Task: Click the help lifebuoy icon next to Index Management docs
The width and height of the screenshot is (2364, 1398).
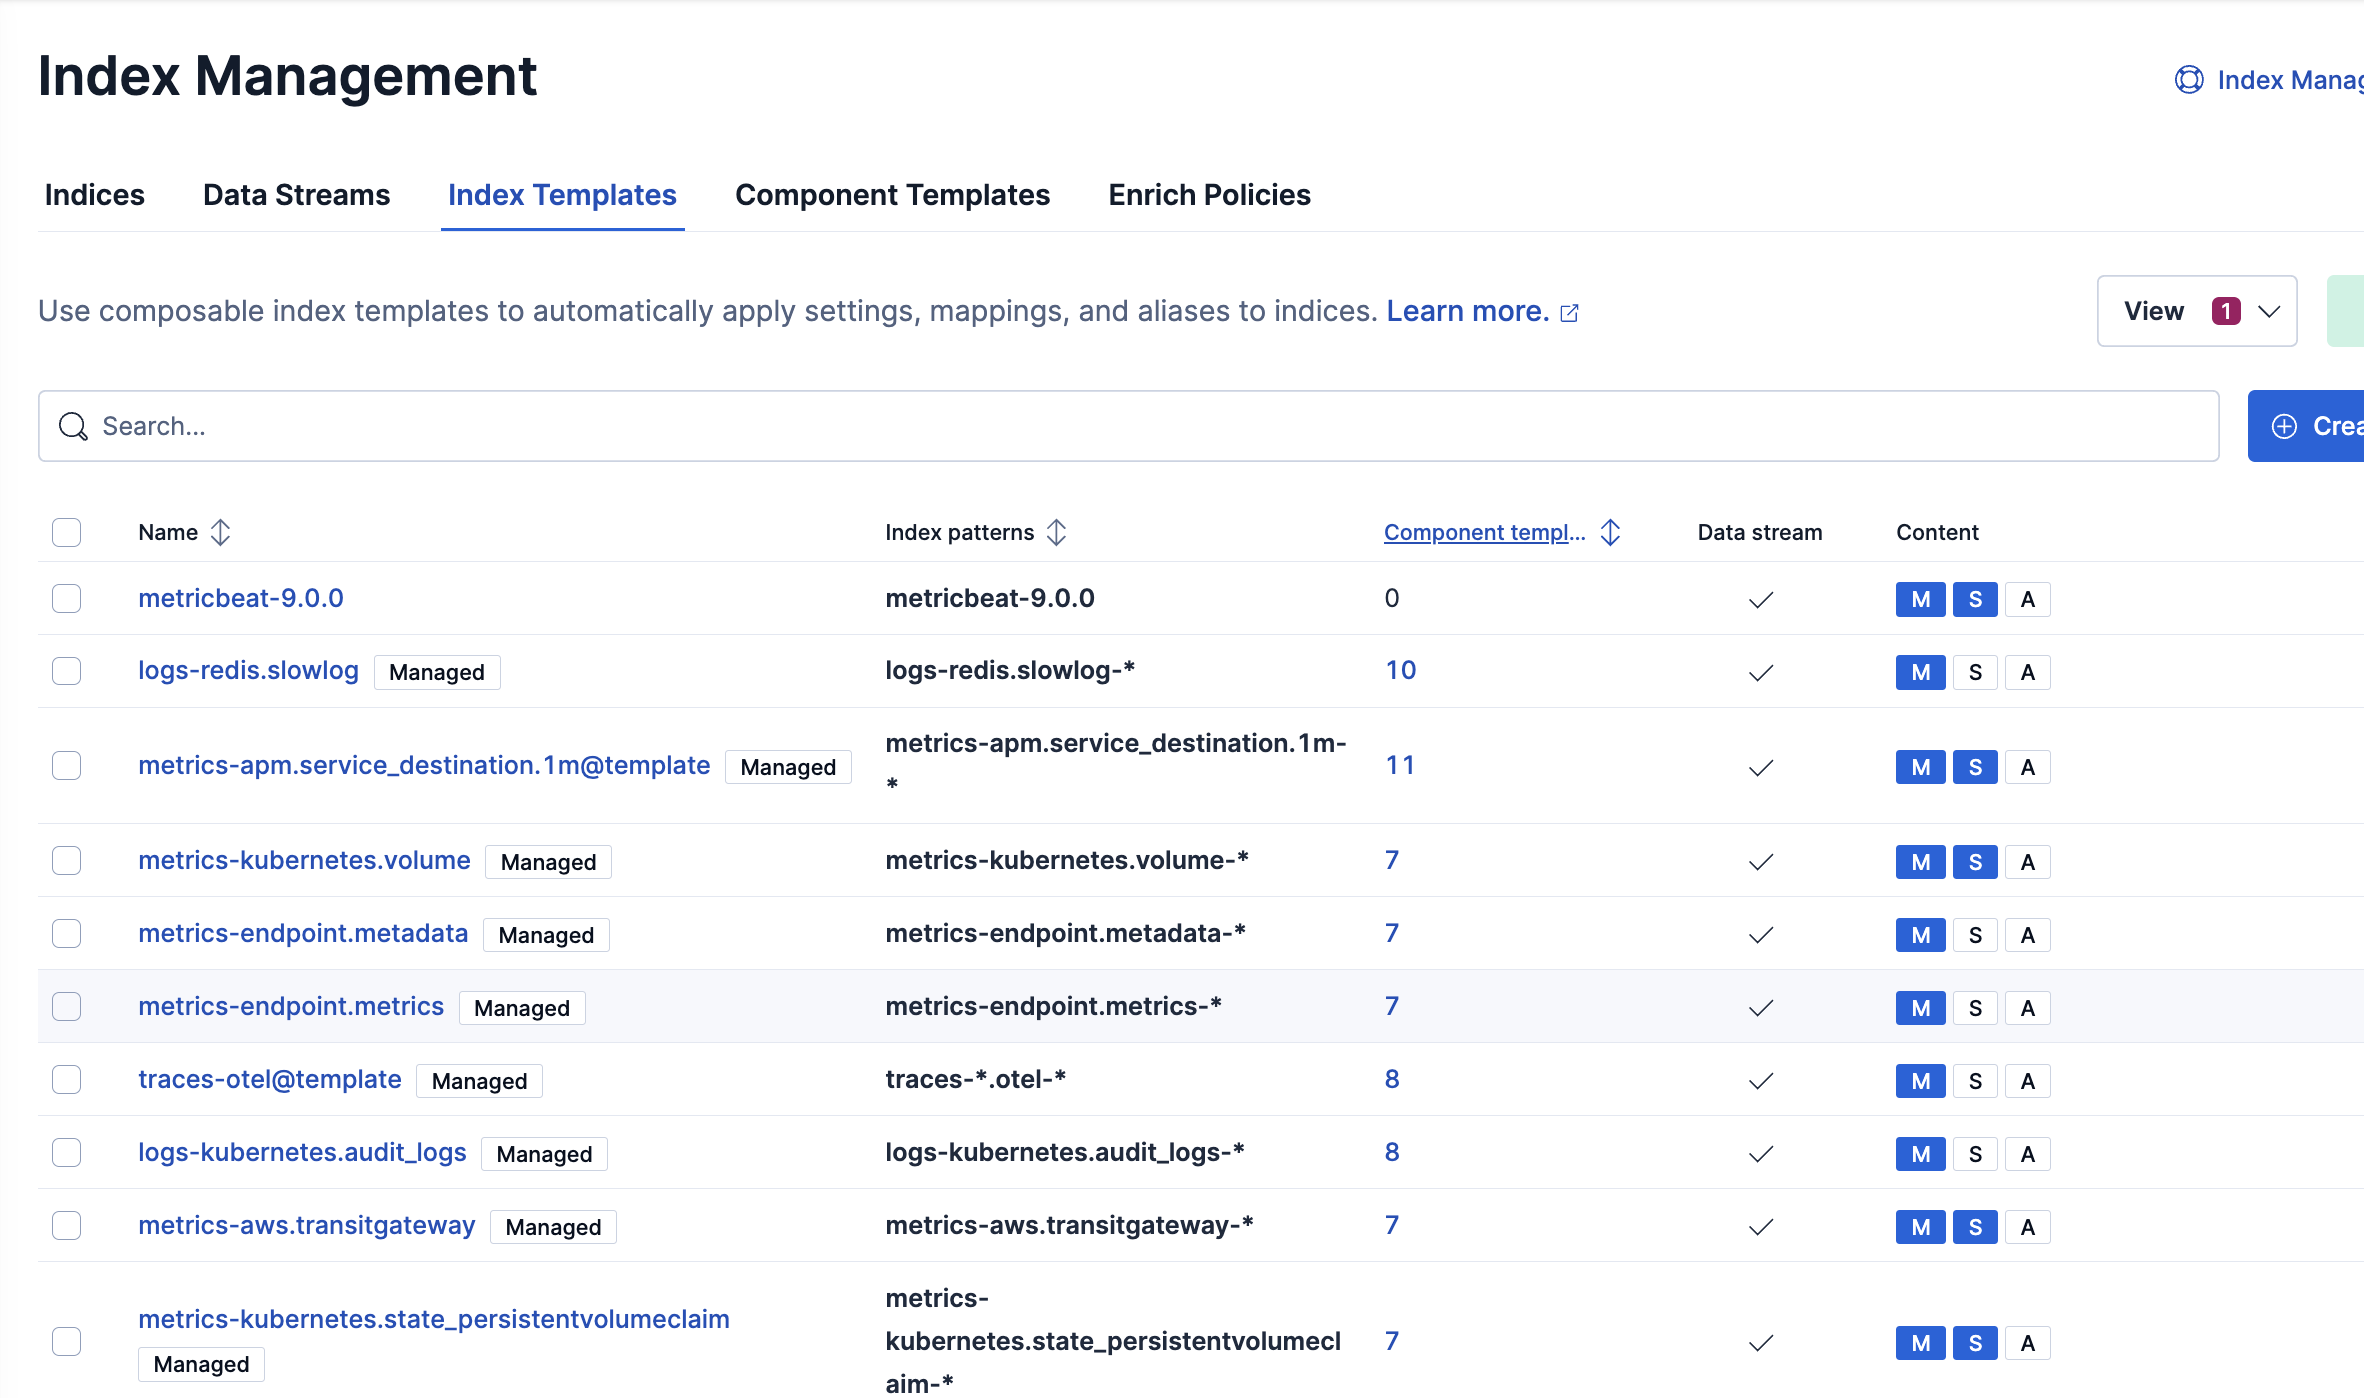Action: pos(2189,80)
